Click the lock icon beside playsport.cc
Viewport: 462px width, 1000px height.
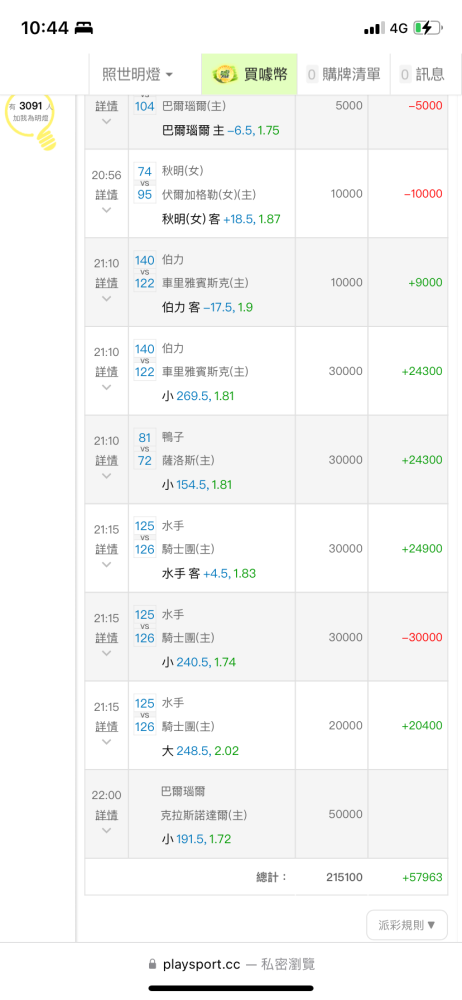[152, 964]
